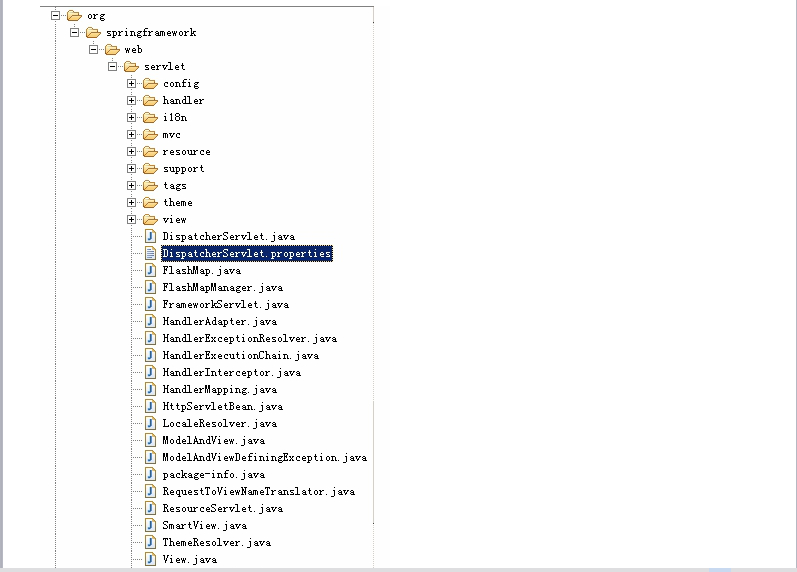Select the i18n folder label
The image size is (797, 572).
175,117
